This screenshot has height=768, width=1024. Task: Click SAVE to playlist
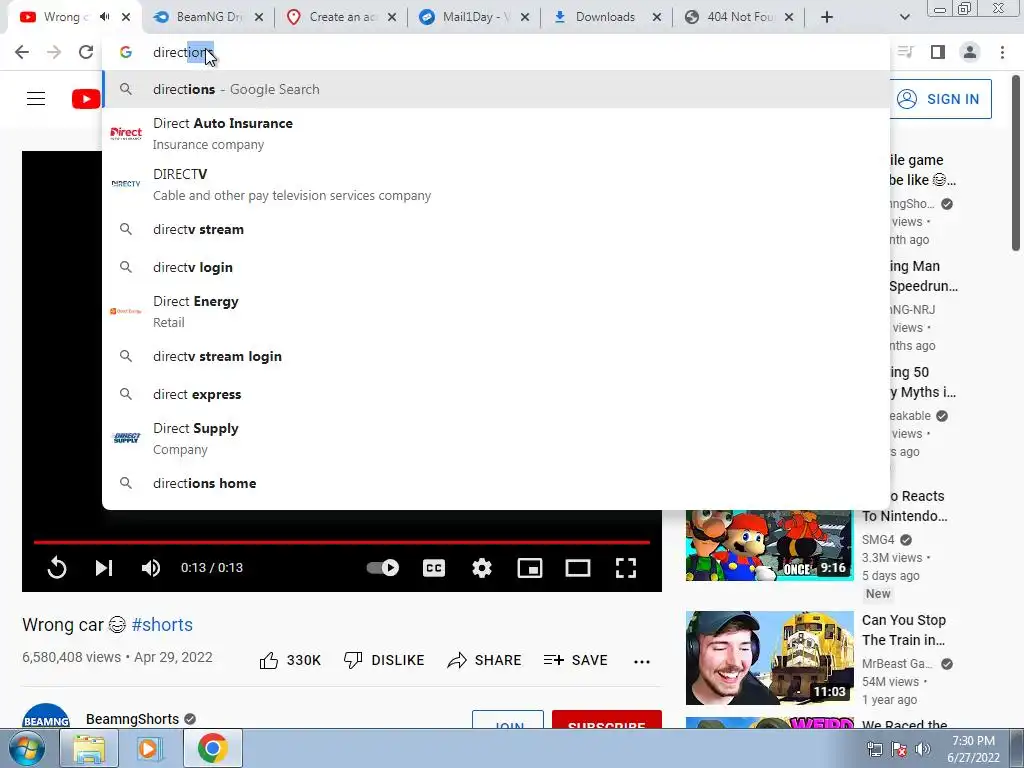(575, 660)
